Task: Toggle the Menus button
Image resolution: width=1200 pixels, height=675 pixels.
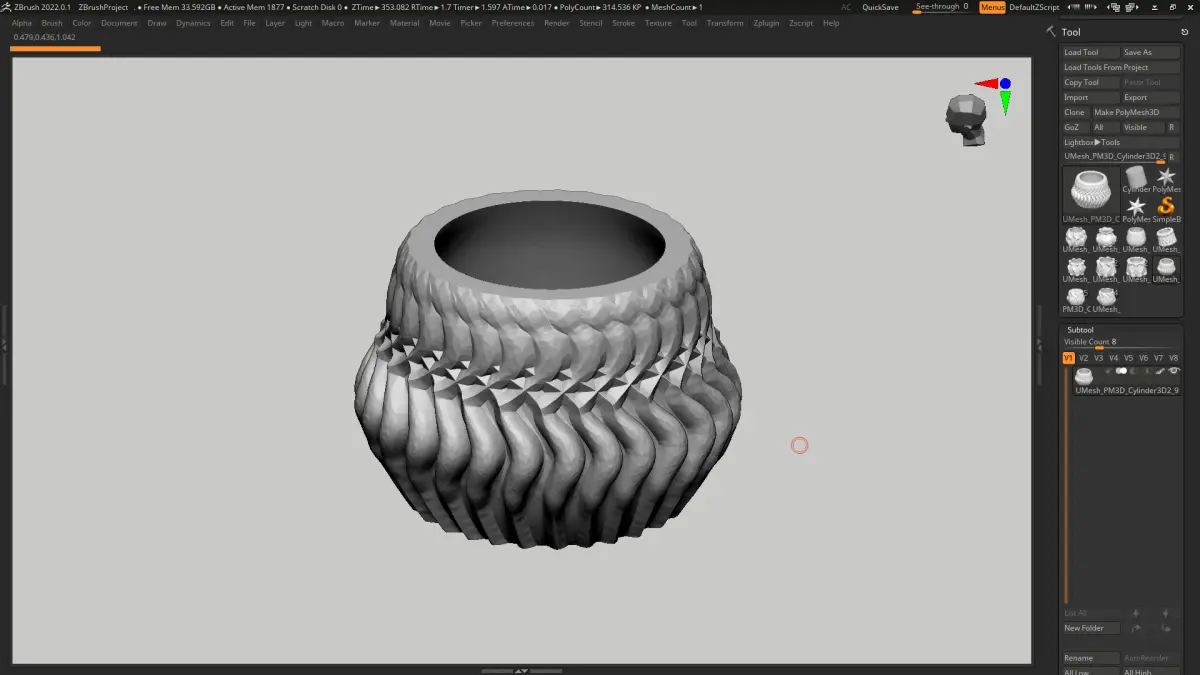Action: coord(992,7)
